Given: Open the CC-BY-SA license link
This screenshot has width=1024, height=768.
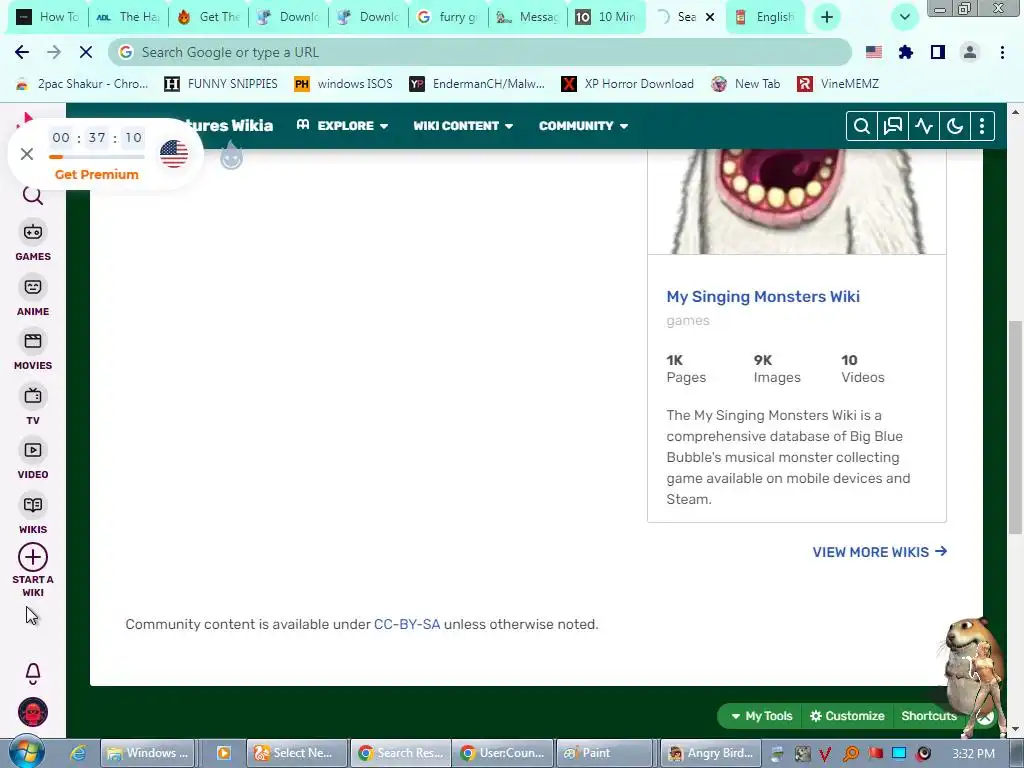Looking at the screenshot, I should coord(407,624).
